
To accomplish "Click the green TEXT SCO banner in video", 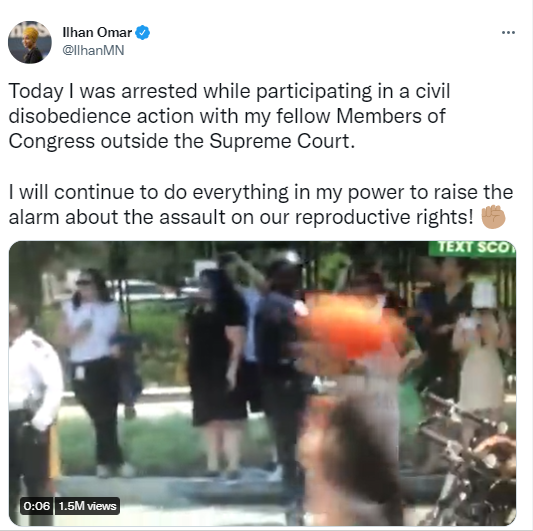I will [472, 248].
